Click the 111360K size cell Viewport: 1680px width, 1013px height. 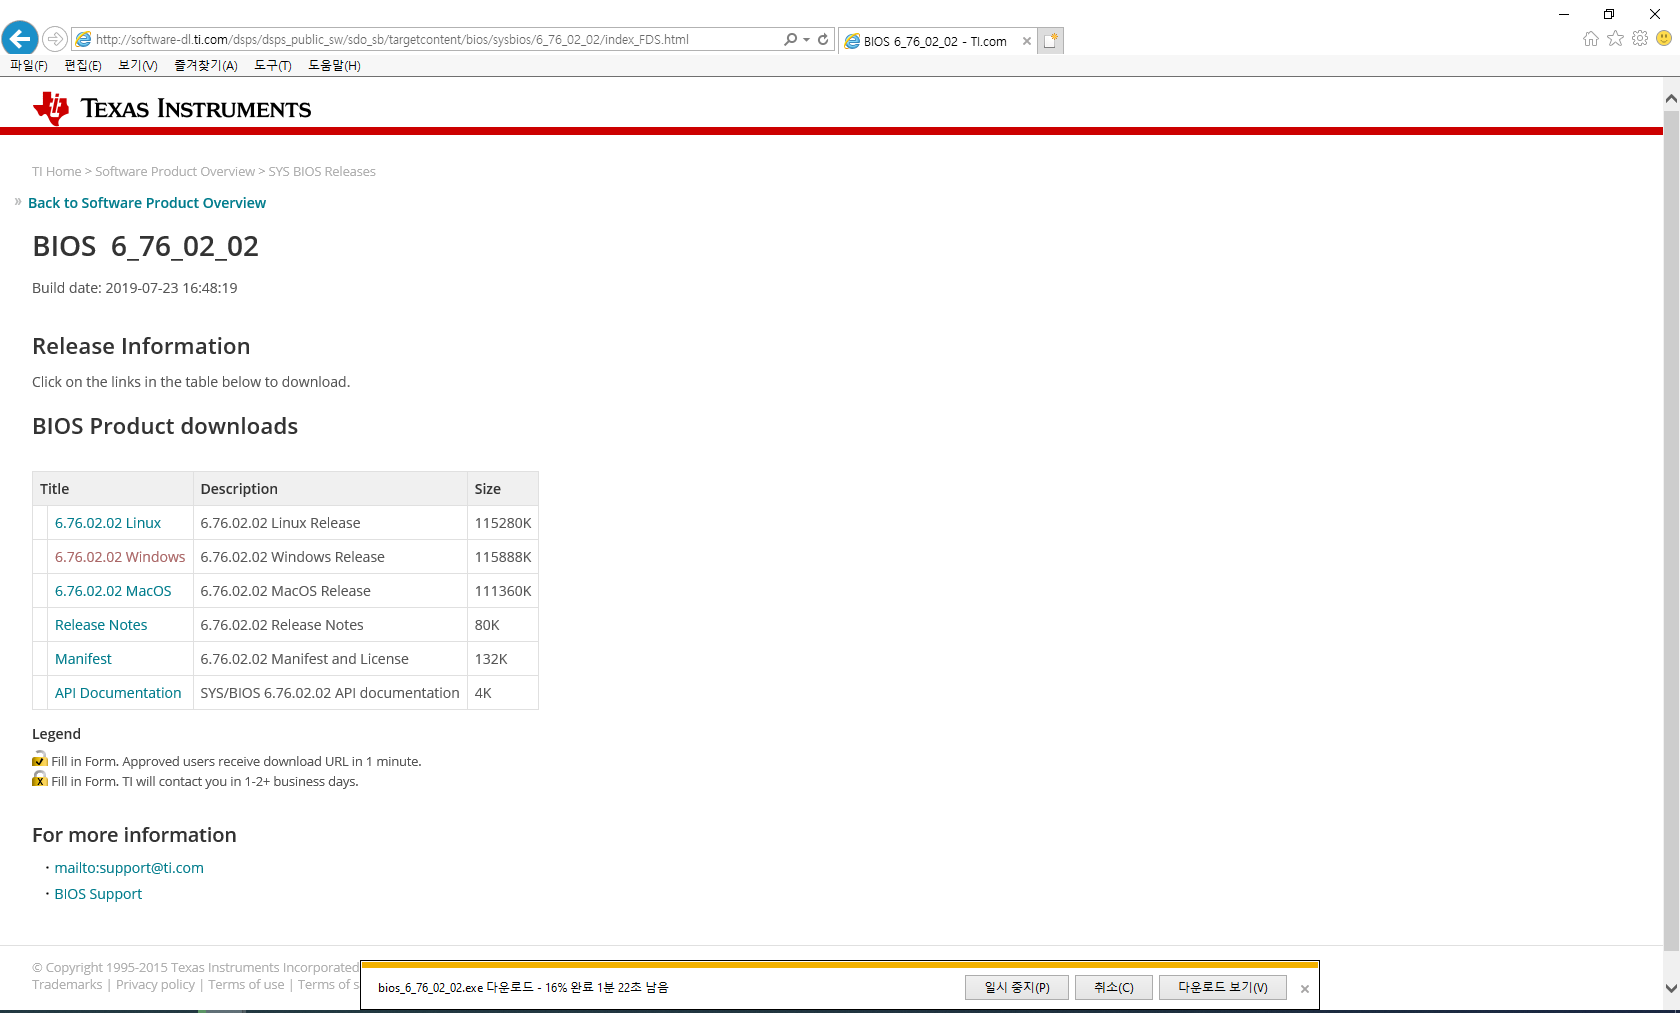point(503,591)
